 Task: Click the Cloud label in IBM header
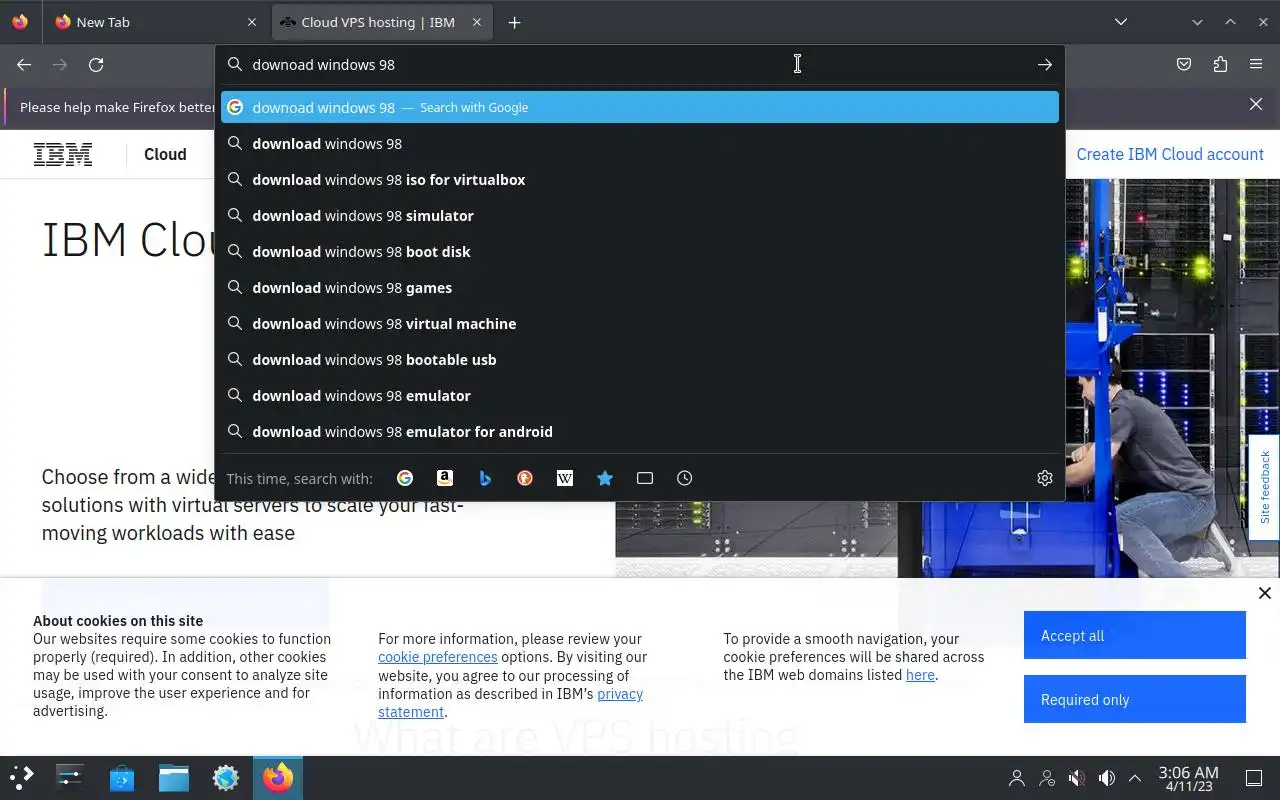pyautogui.click(x=165, y=154)
